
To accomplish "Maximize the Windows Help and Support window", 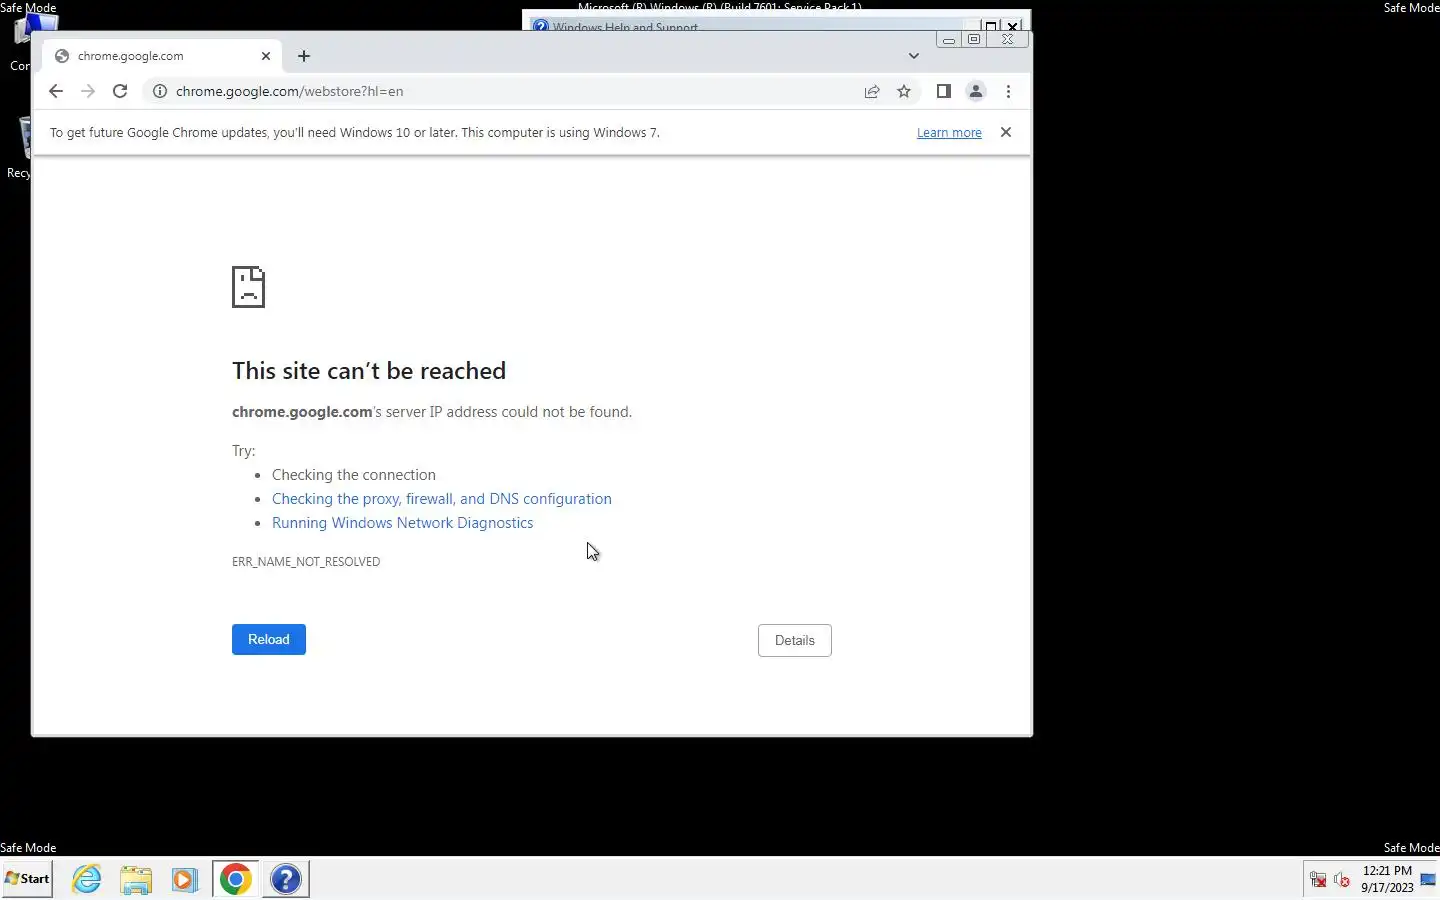I will [990, 26].
